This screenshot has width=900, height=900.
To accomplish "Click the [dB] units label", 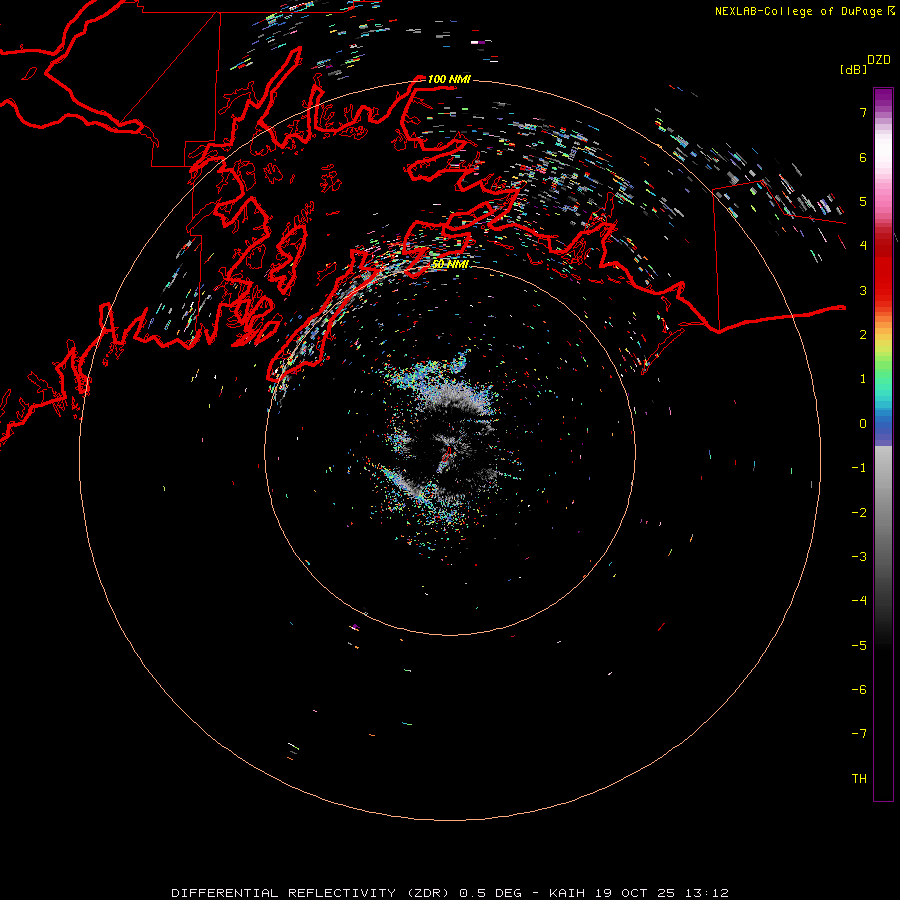I will point(853,69).
